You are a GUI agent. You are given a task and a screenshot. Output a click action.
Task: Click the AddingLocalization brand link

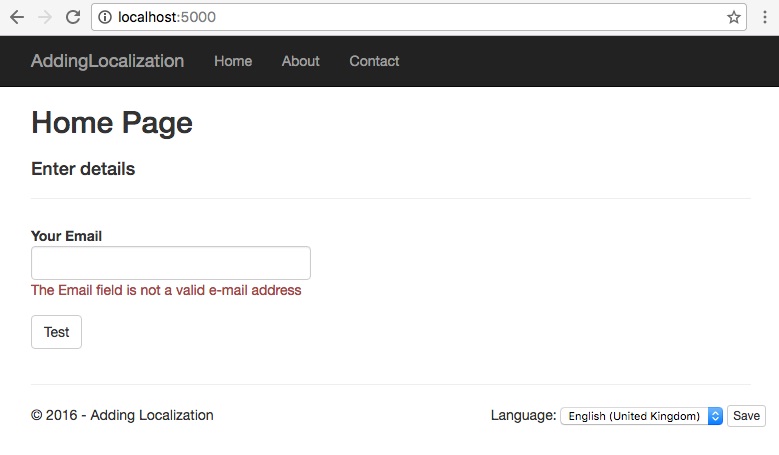[x=107, y=61]
